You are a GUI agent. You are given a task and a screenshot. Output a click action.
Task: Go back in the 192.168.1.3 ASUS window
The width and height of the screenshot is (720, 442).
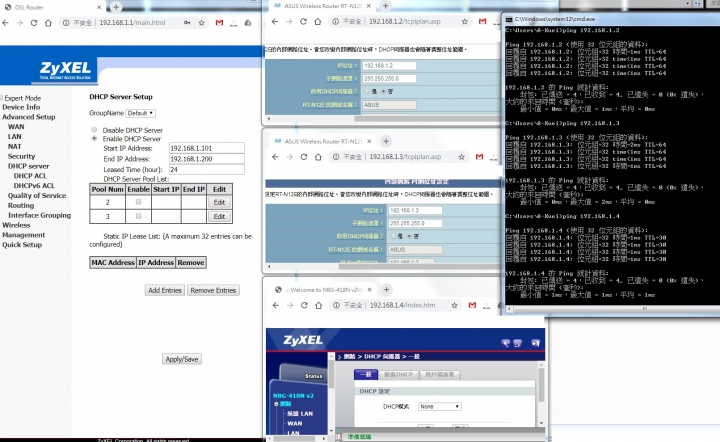coord(275,157)
